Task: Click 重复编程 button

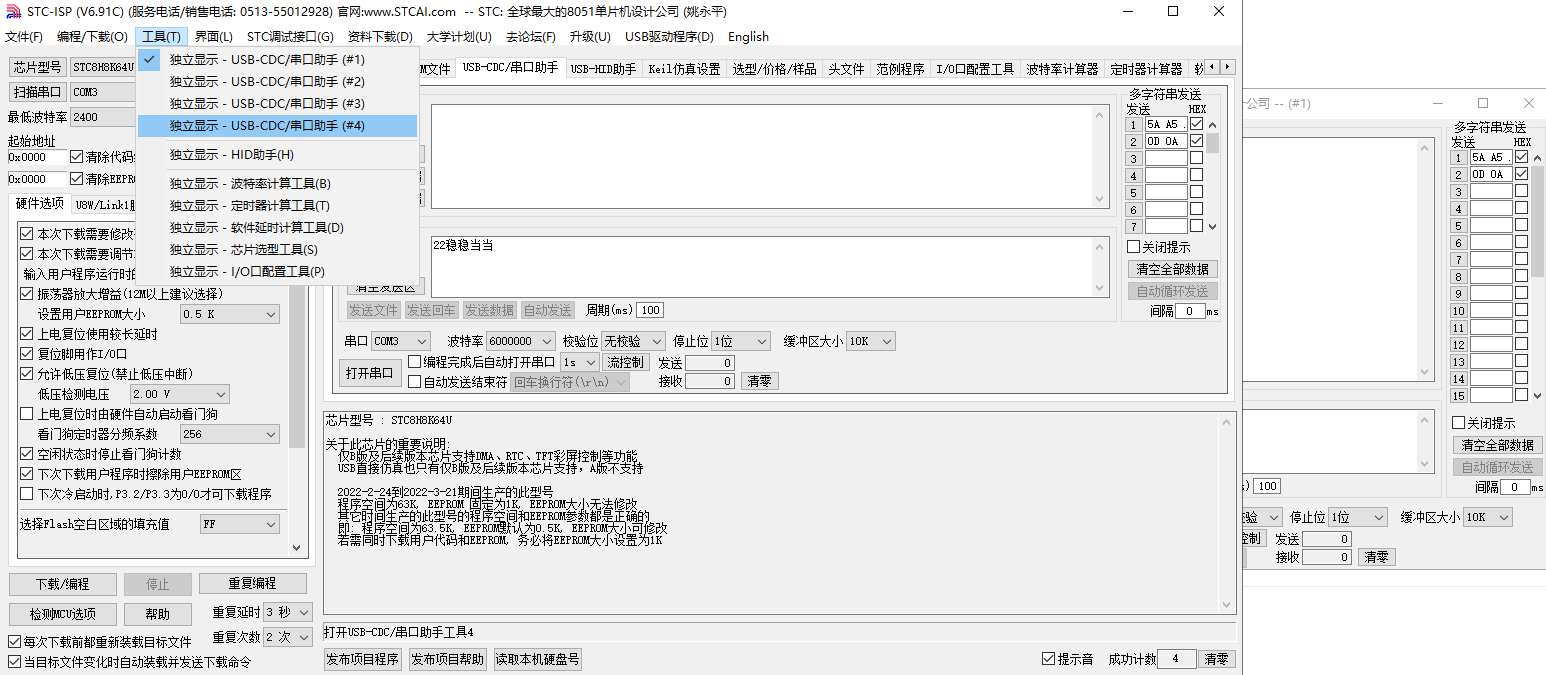Action: point(252,584)
